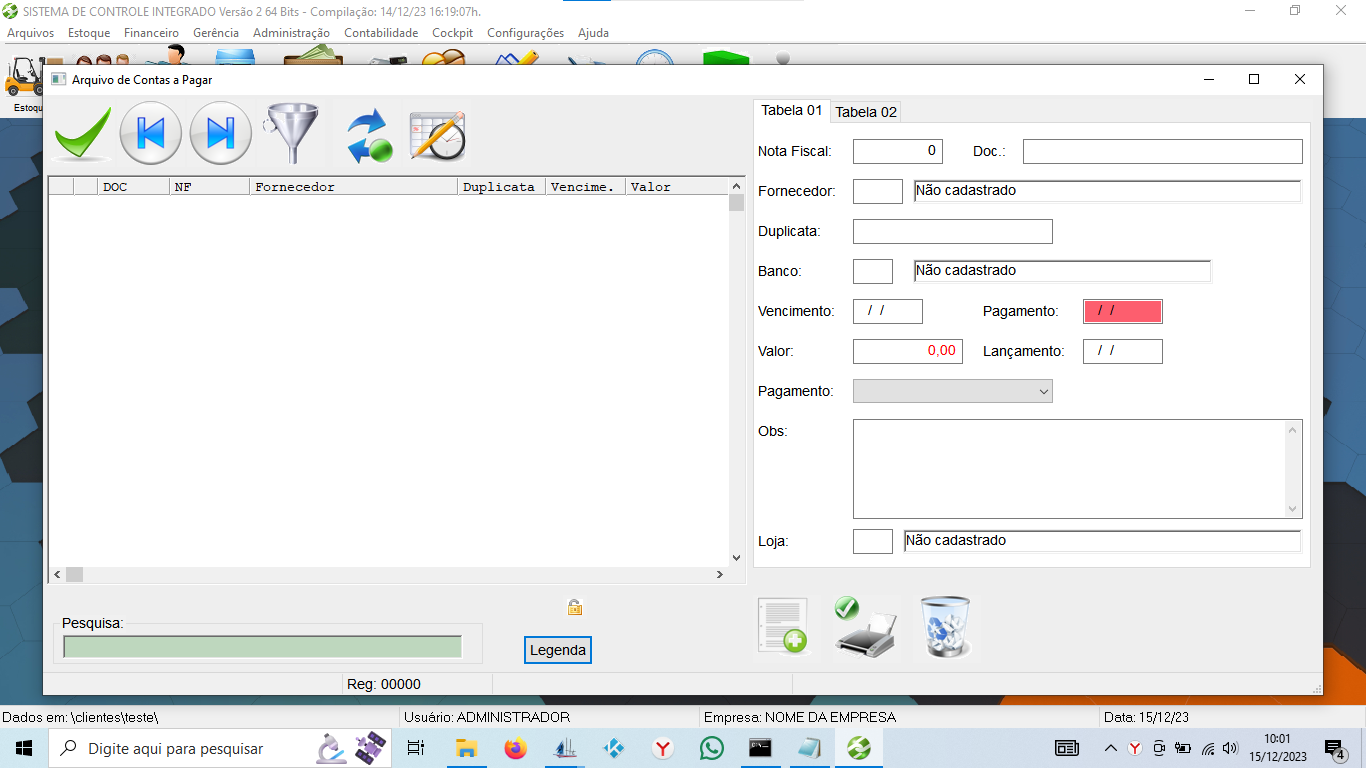Click the blue arrows refresh icon
Screen dimensions: 1366x768
[x=368, y=136]
